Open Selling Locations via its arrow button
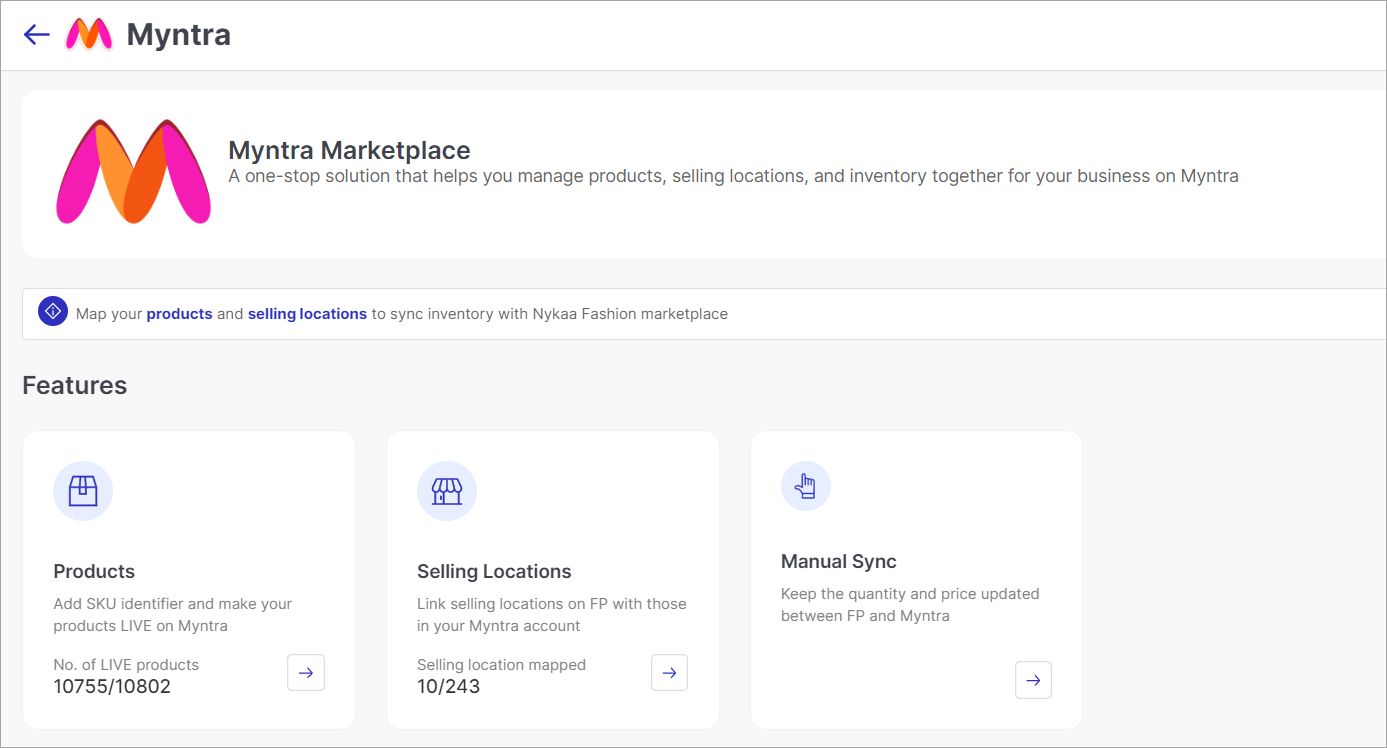 pyautogui.click(x=669, y=673)
